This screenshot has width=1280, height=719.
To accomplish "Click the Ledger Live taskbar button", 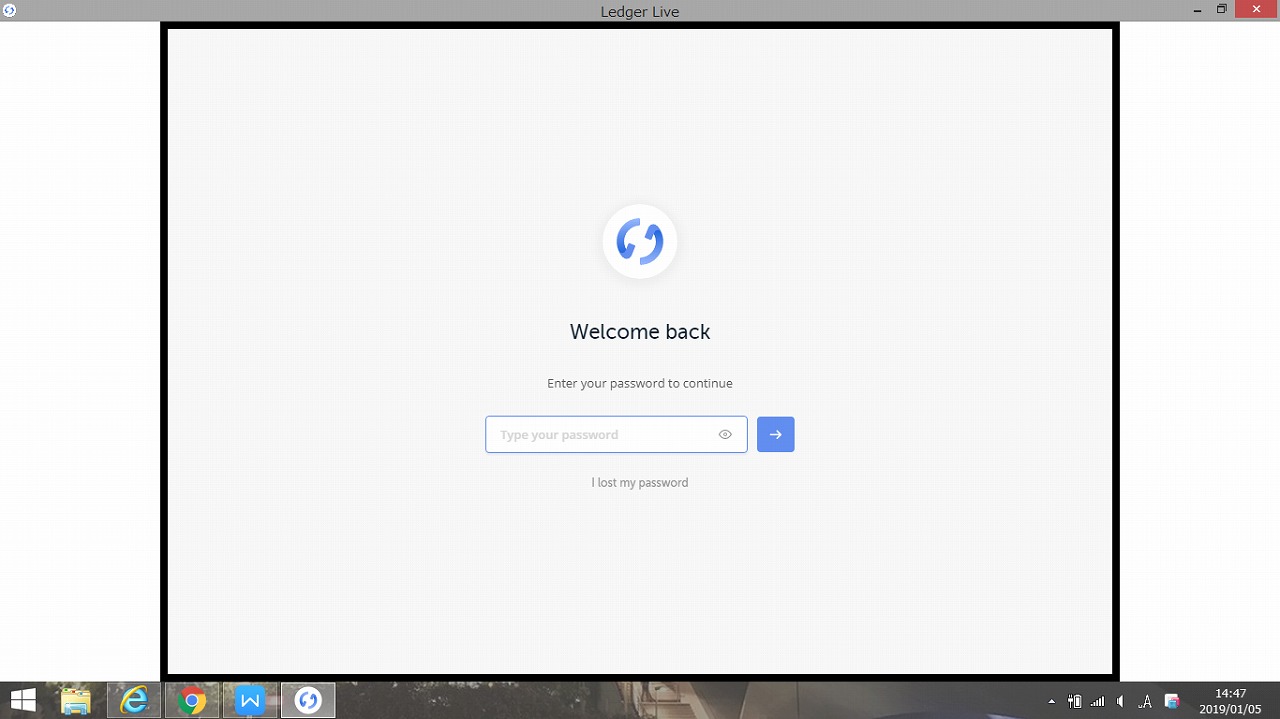I will click(x=308, y=701).
